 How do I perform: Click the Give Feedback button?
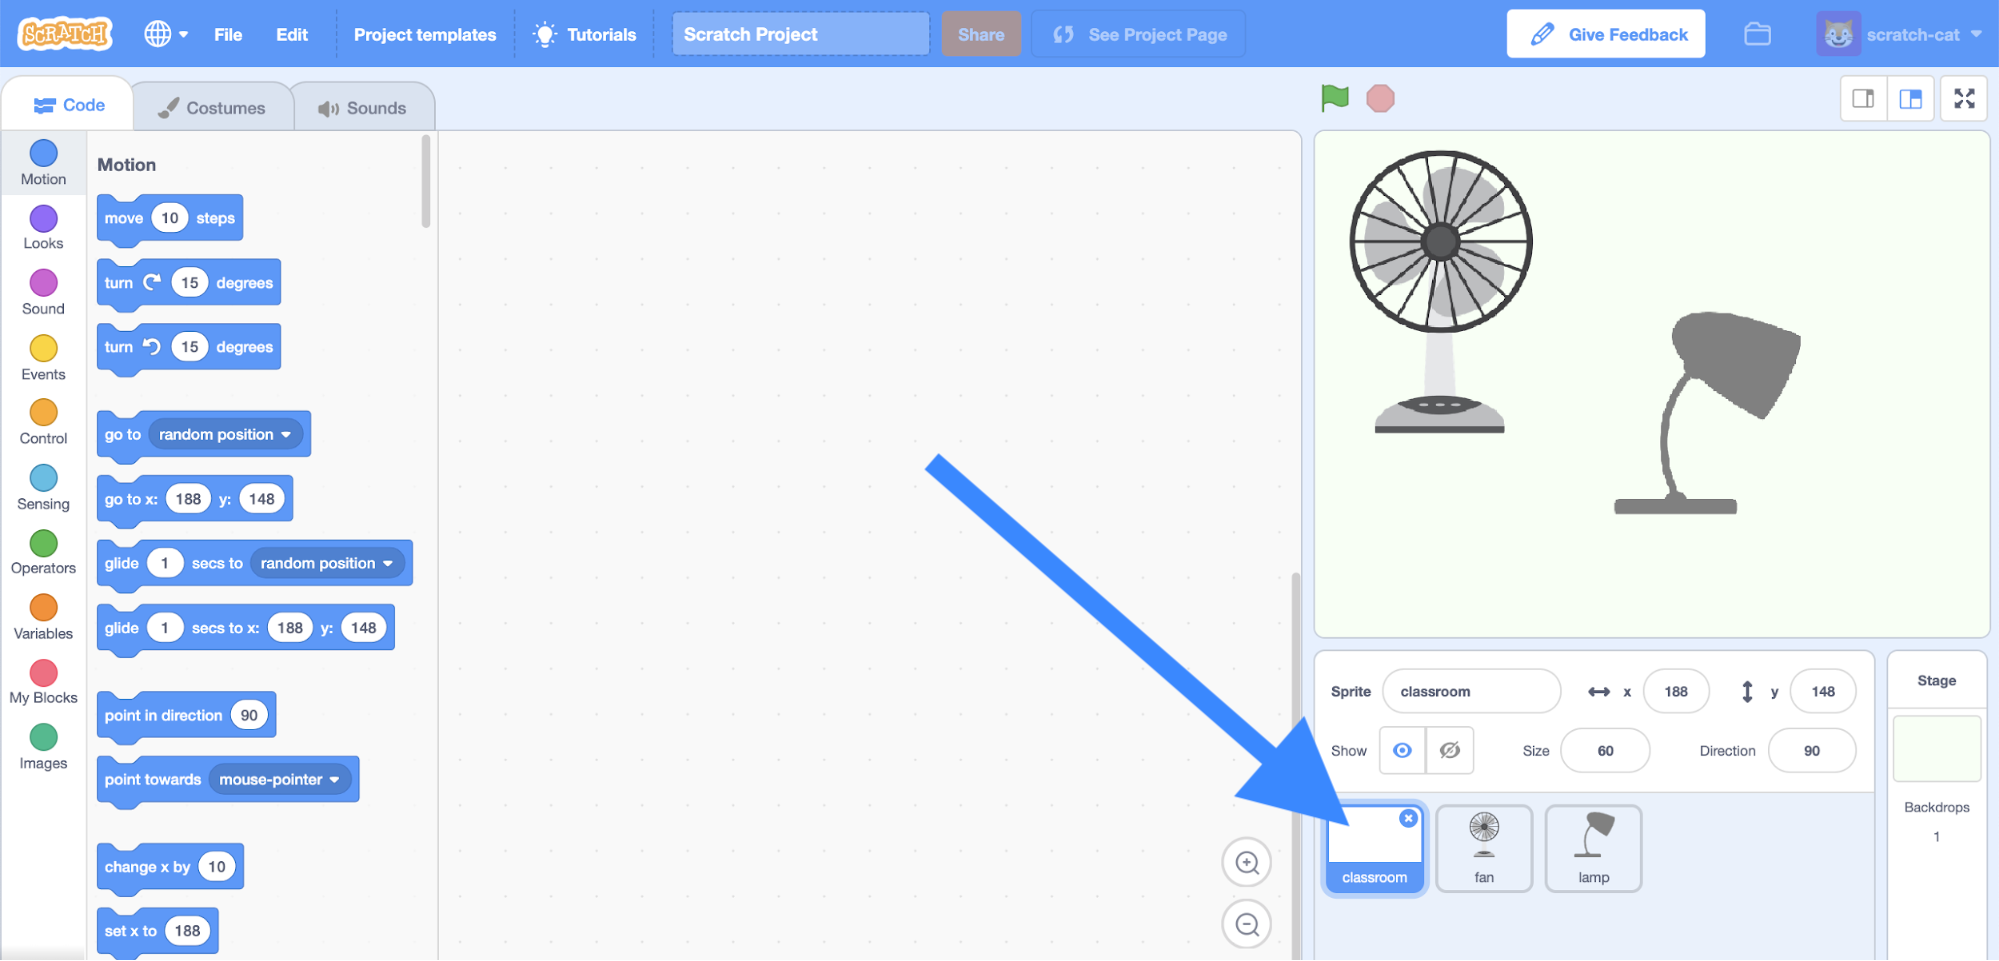click(1605, 33)
